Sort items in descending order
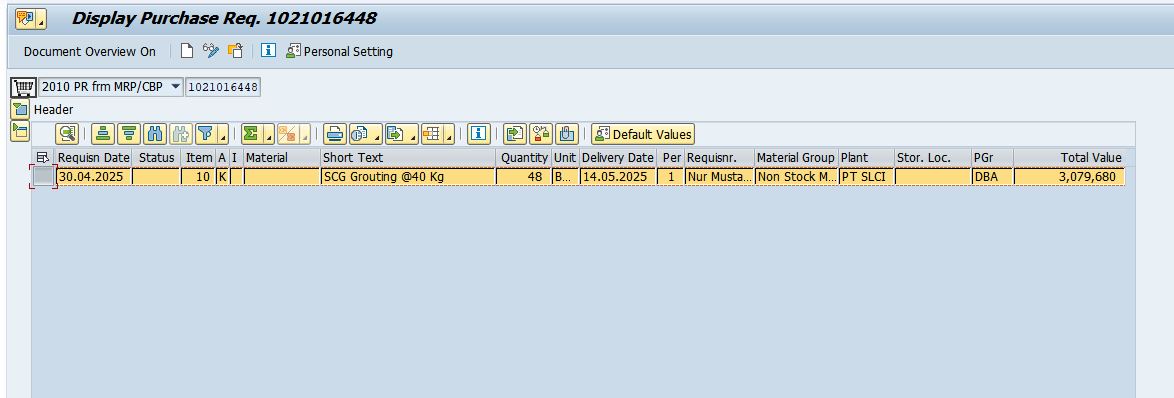The height and width of the screenshot is (398, 1174). click(x=130, y=134)
